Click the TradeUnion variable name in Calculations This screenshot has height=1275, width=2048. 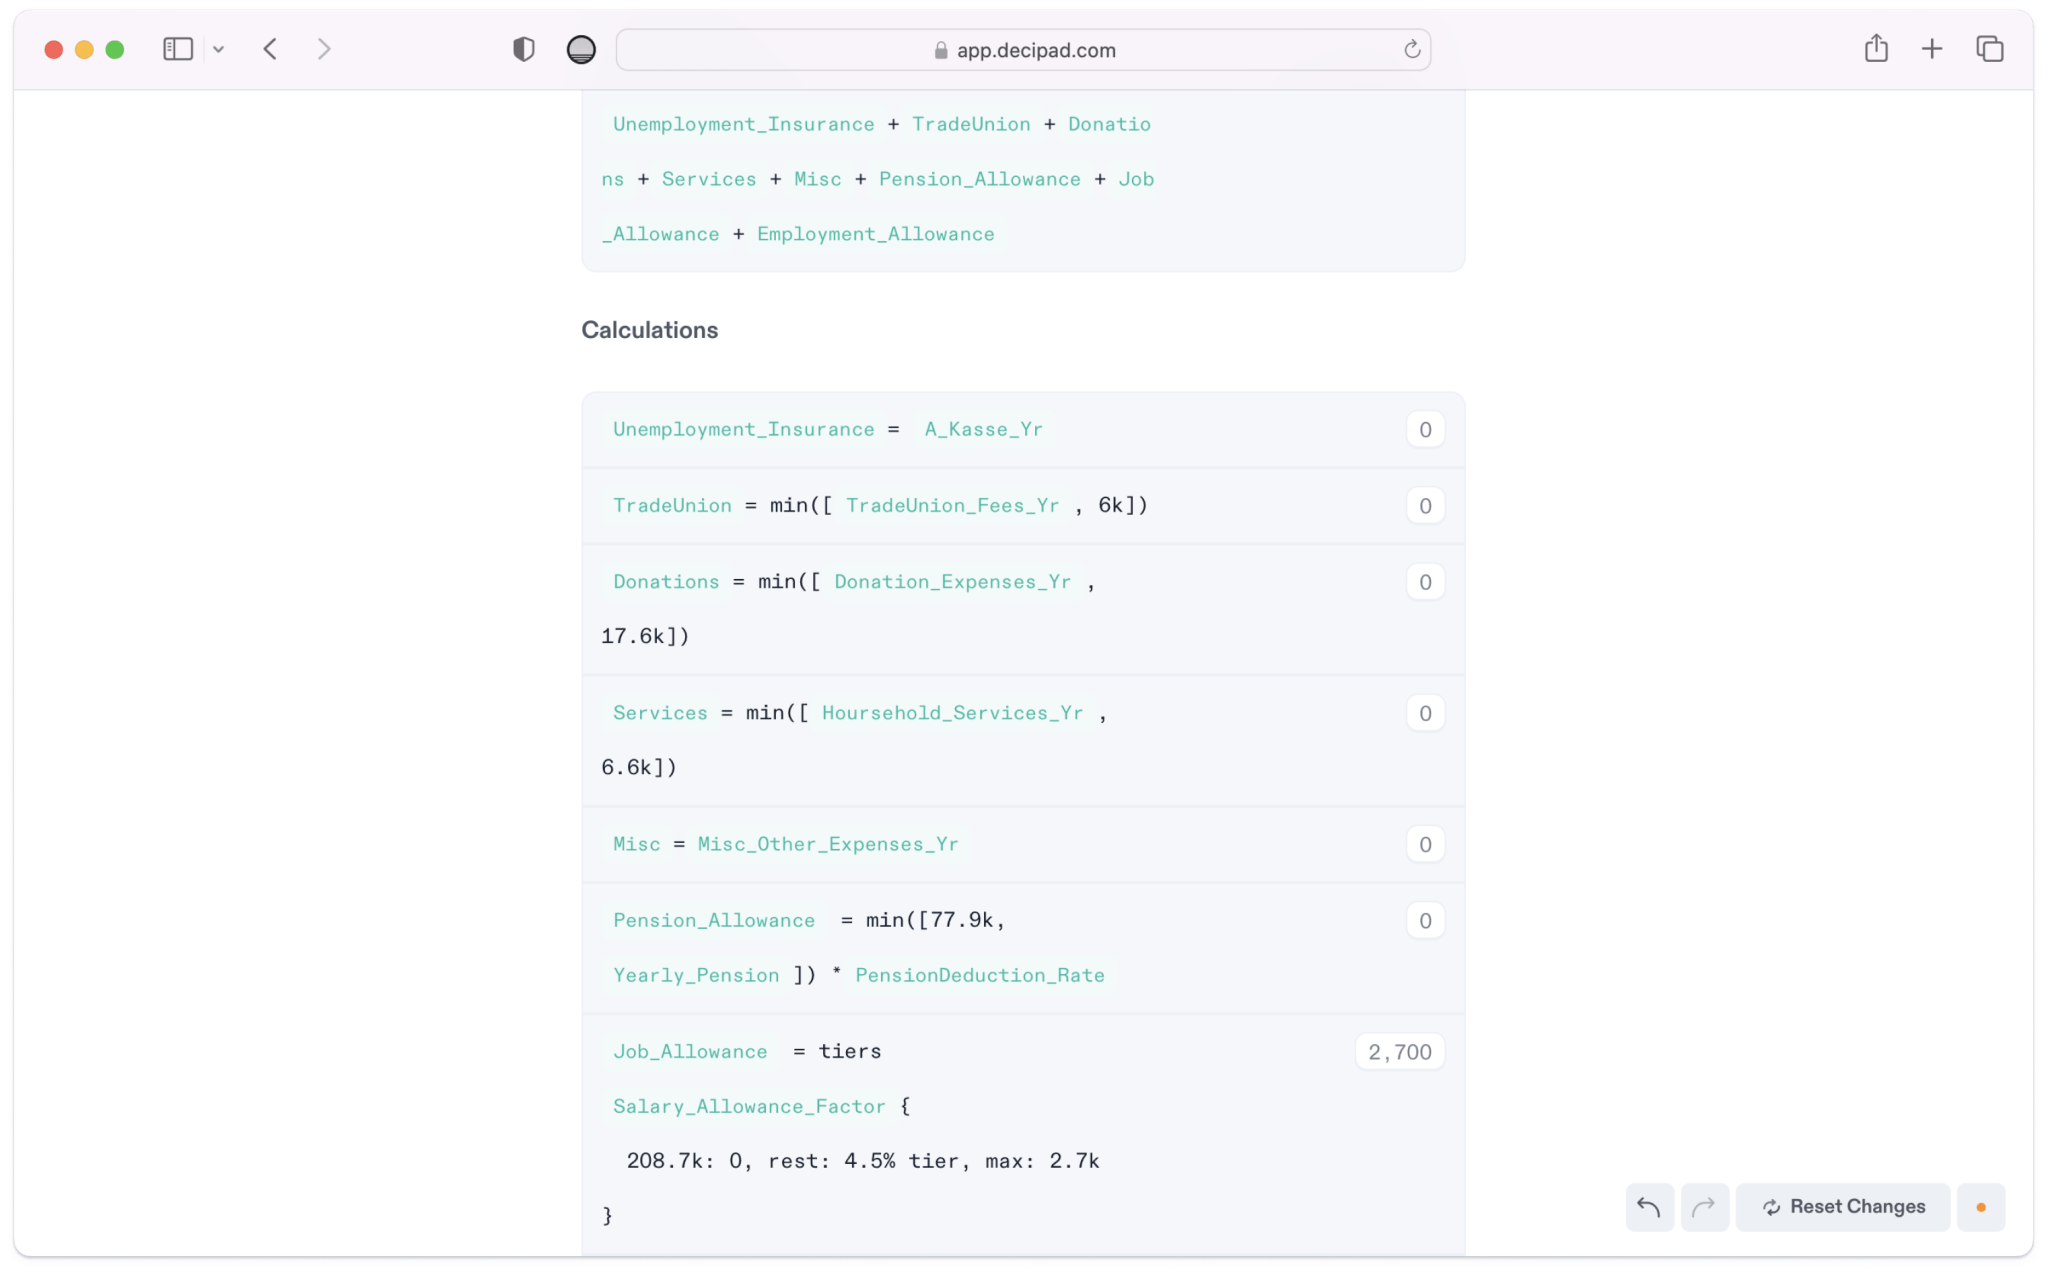click(672, 505)
